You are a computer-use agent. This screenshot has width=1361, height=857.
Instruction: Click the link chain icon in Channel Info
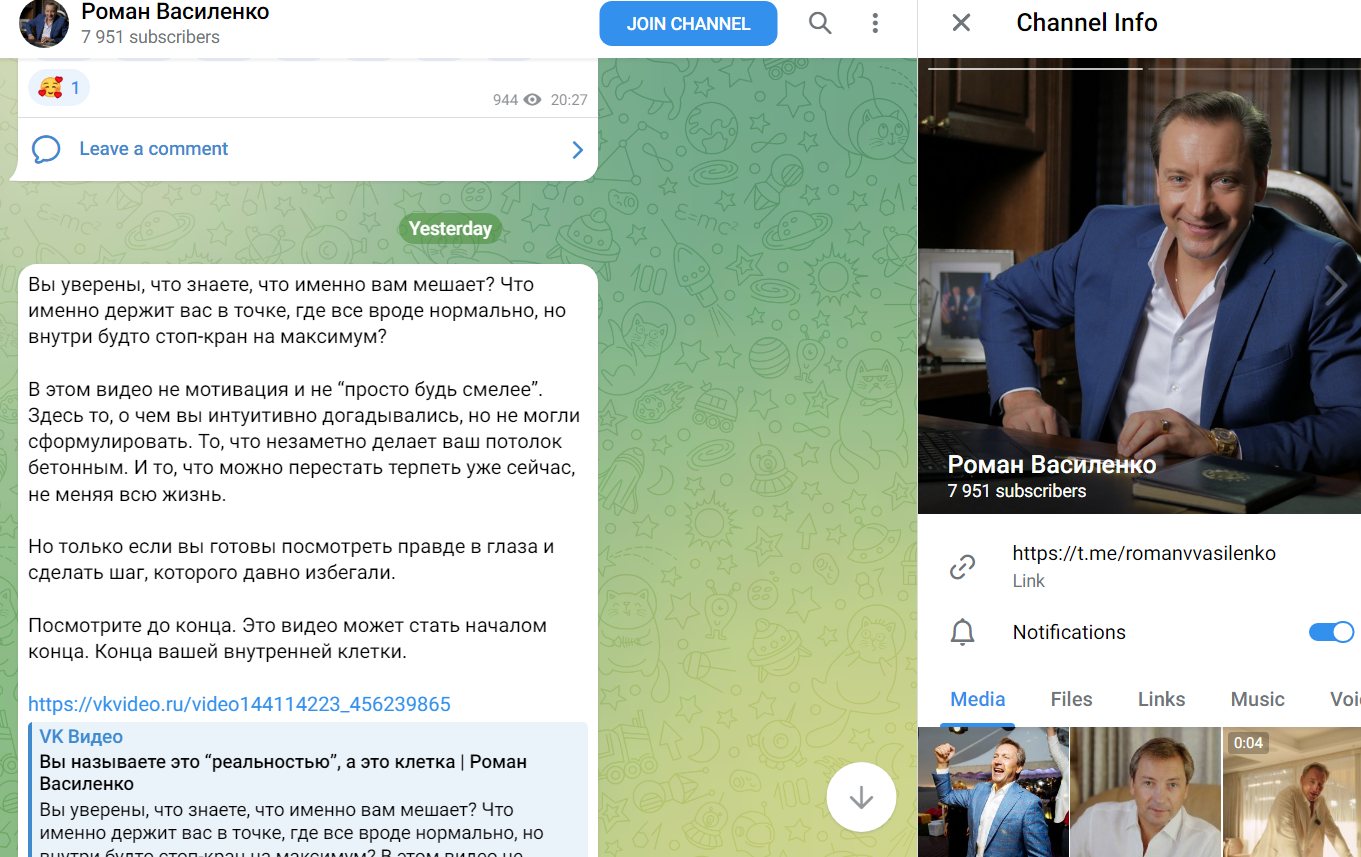tap(962, 567)
